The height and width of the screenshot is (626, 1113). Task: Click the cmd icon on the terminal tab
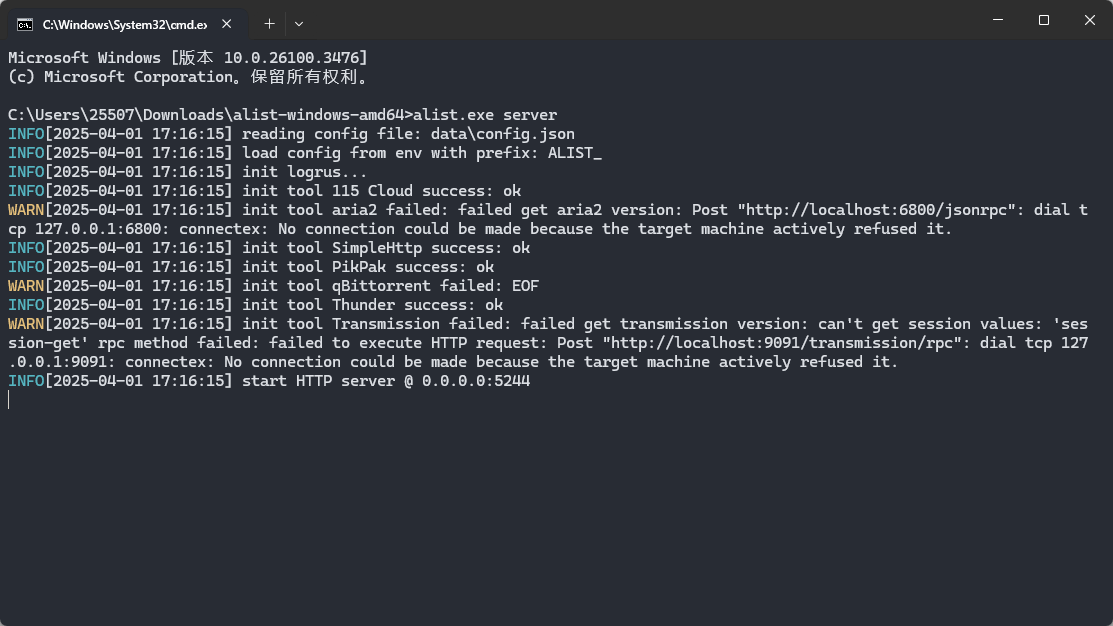coord(25,23)
